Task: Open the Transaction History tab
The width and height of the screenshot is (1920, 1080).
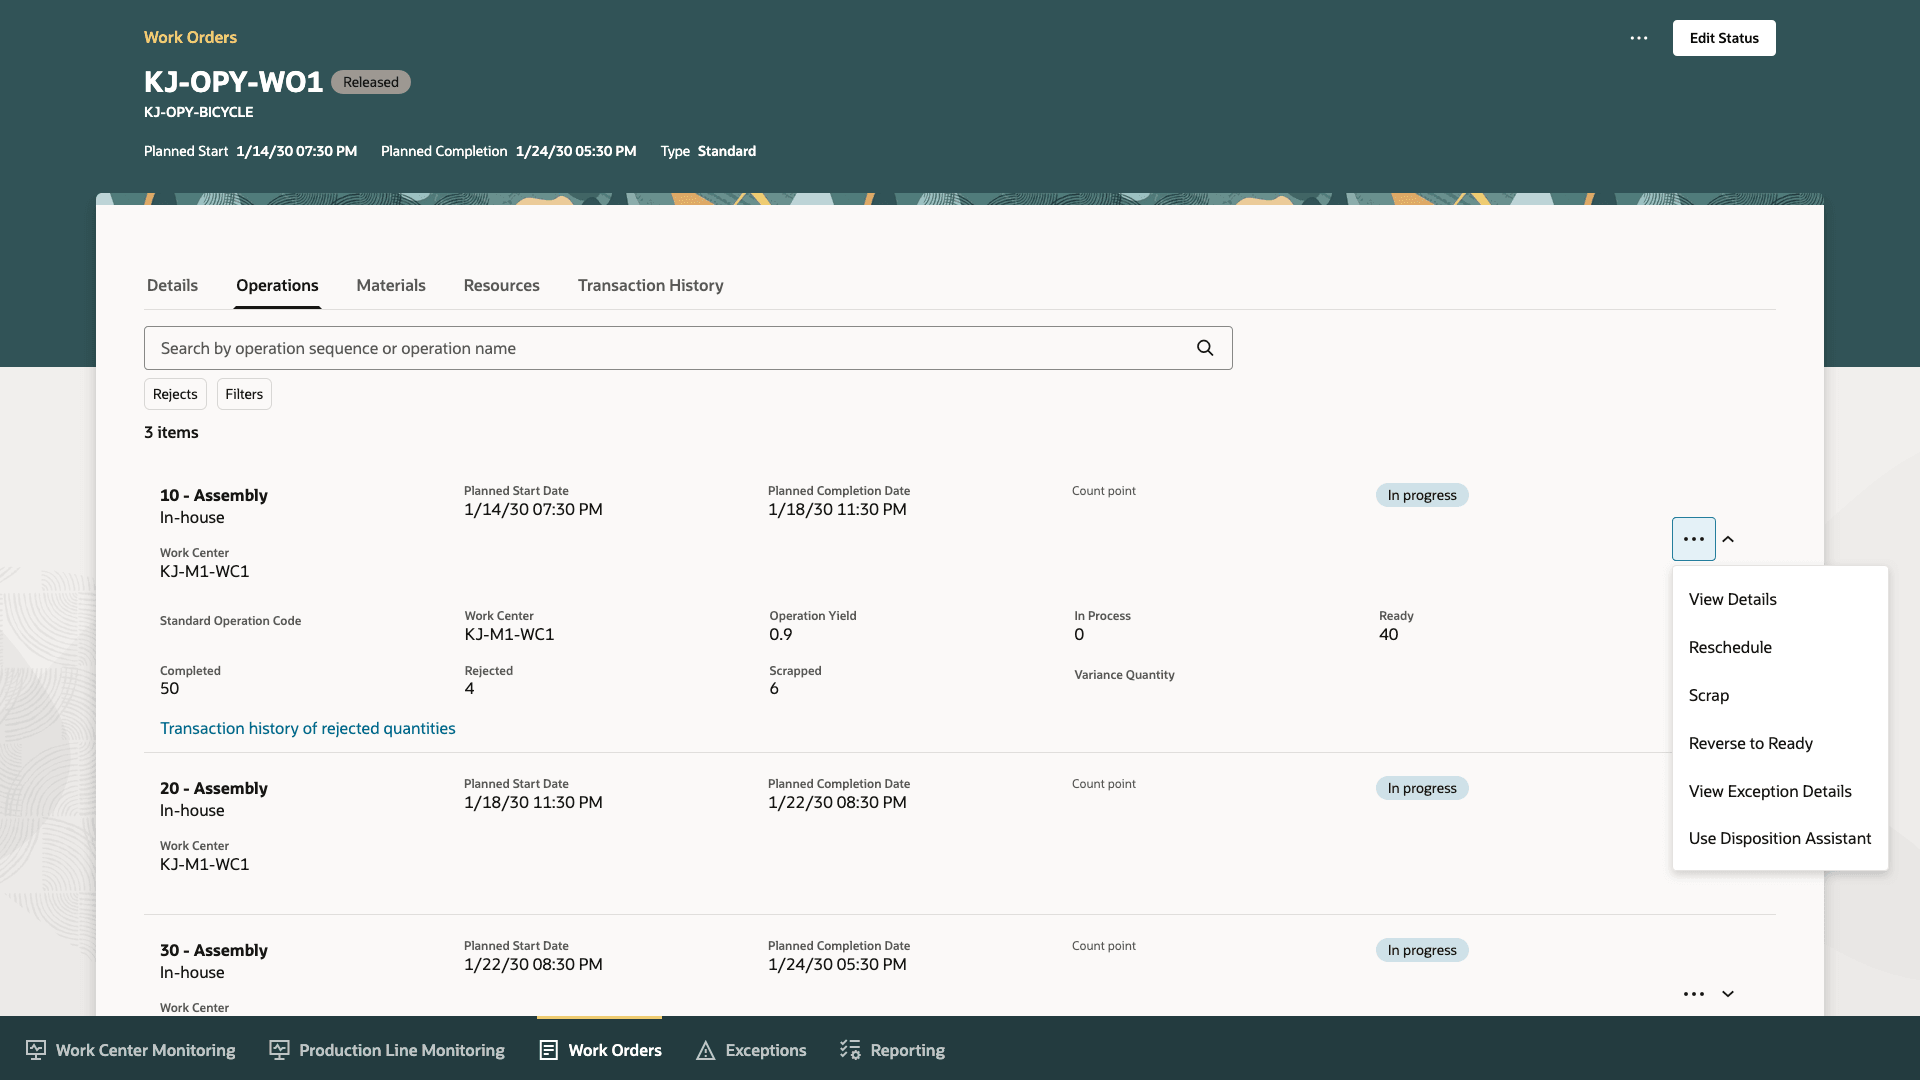Action: (650, 285)
